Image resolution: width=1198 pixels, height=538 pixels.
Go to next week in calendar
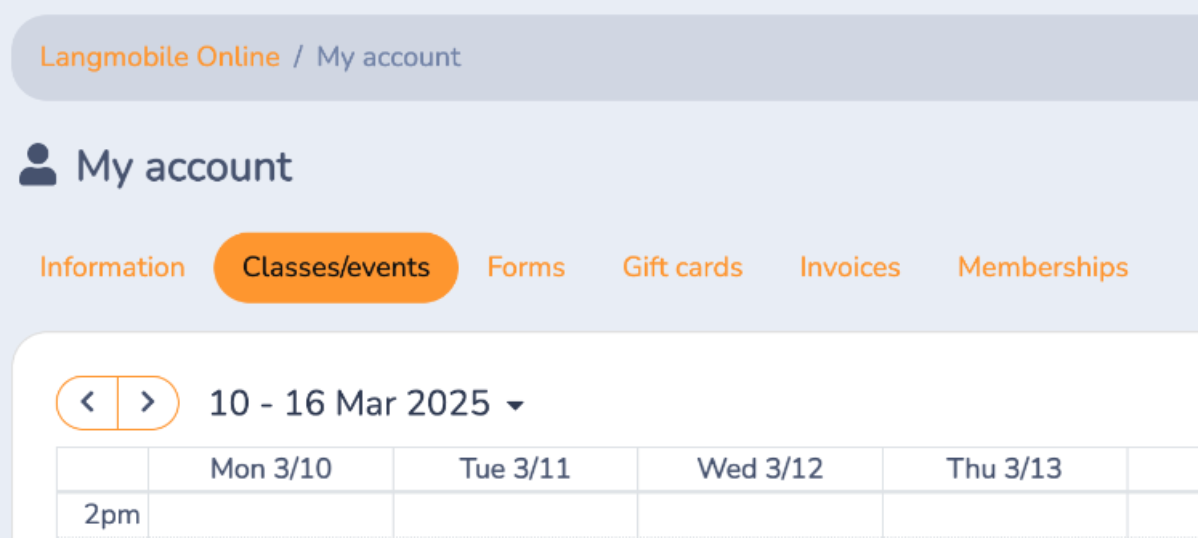click(148, 403)
